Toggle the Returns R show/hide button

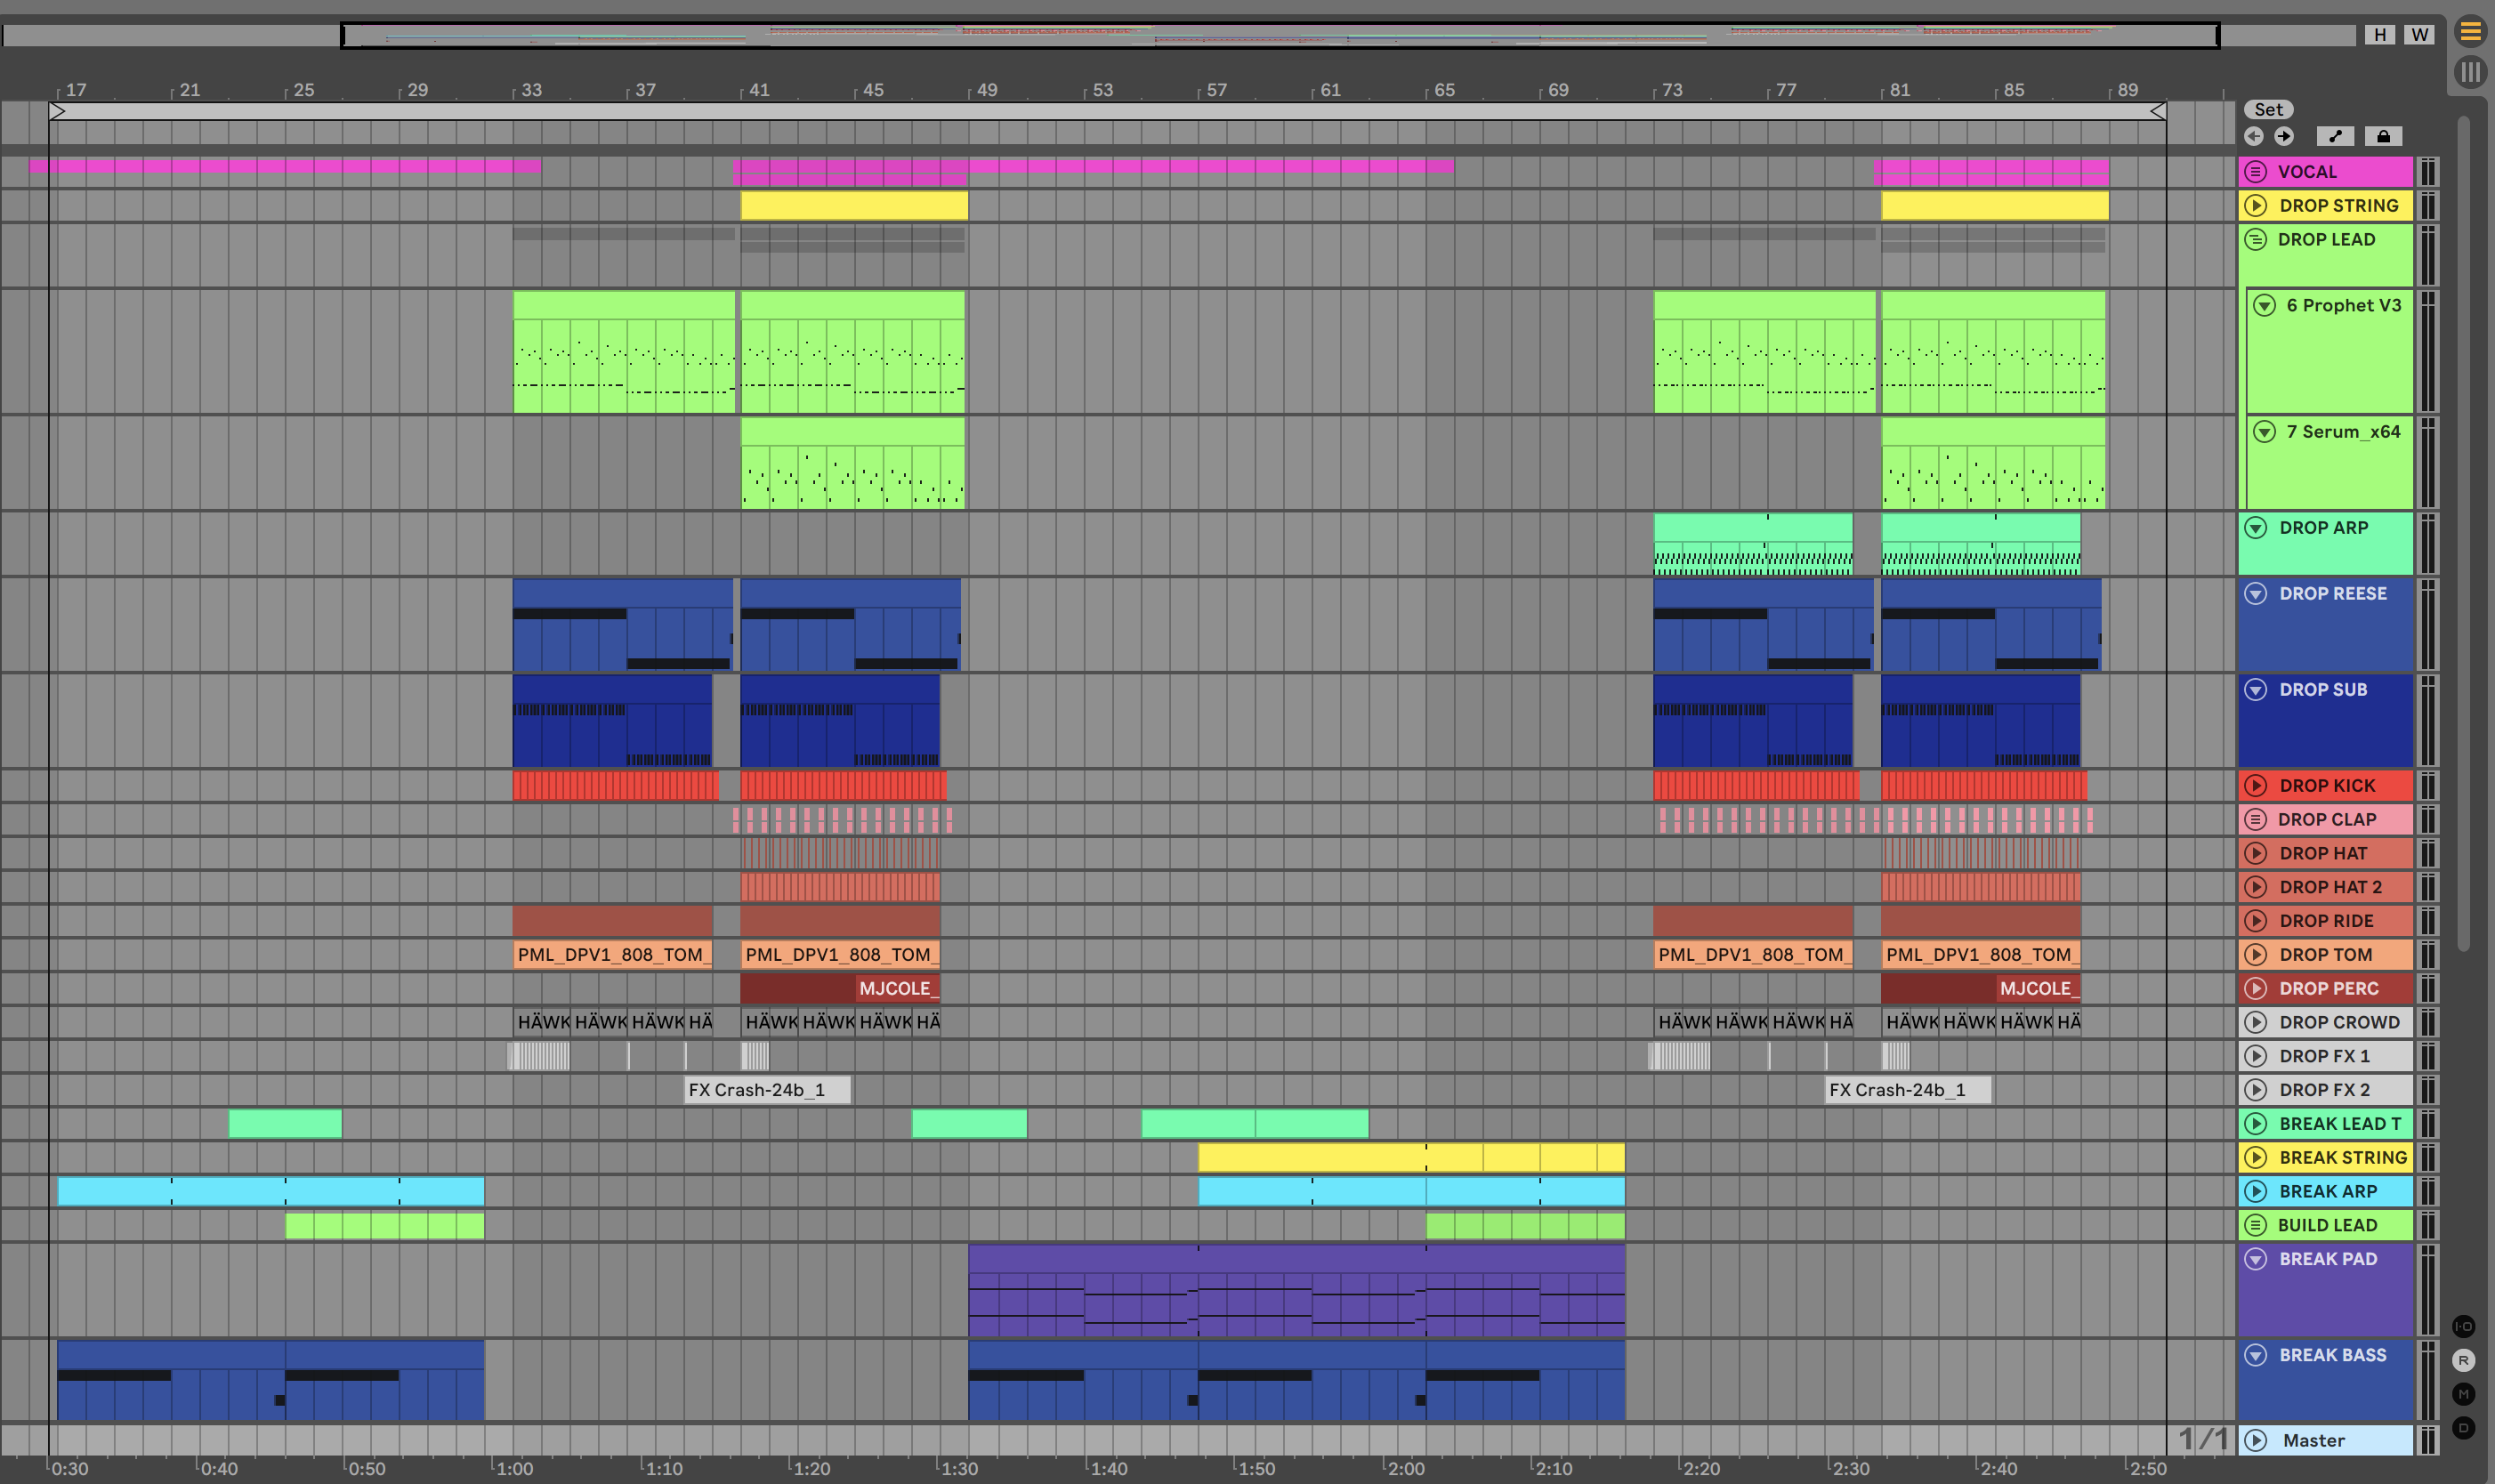tap(2463, 1360)
